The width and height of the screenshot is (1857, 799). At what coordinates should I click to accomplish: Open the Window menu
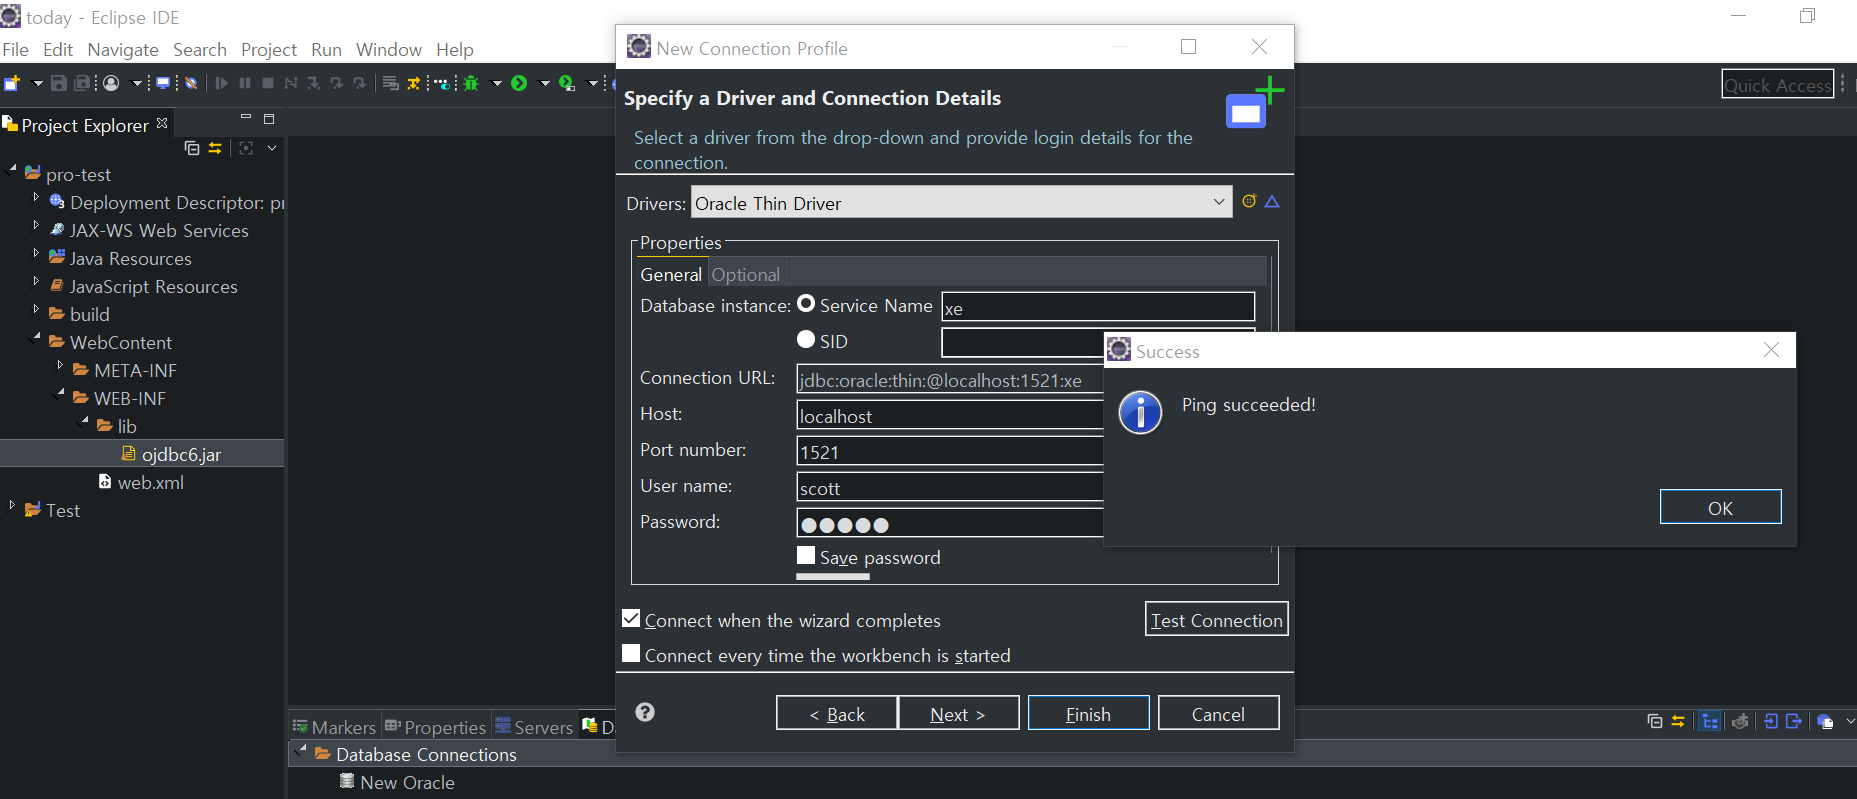389,50
